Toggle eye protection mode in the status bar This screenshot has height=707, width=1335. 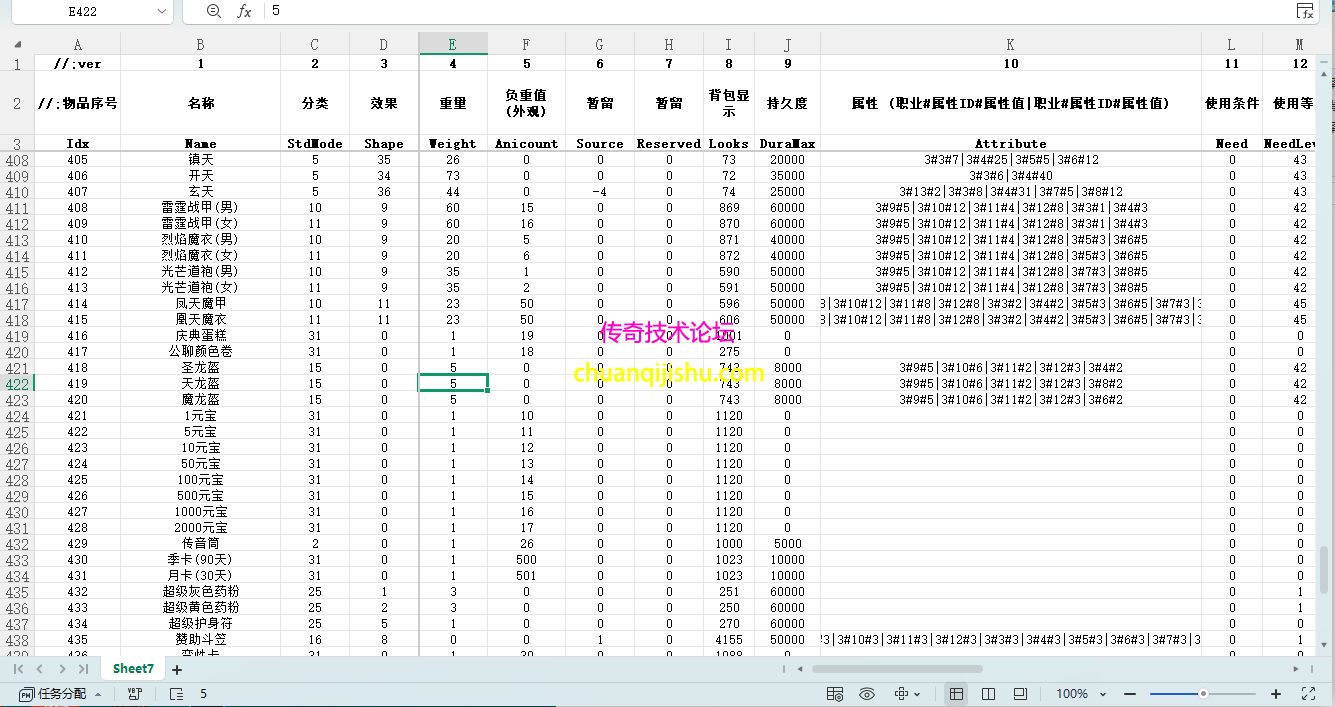coord(868,692)
